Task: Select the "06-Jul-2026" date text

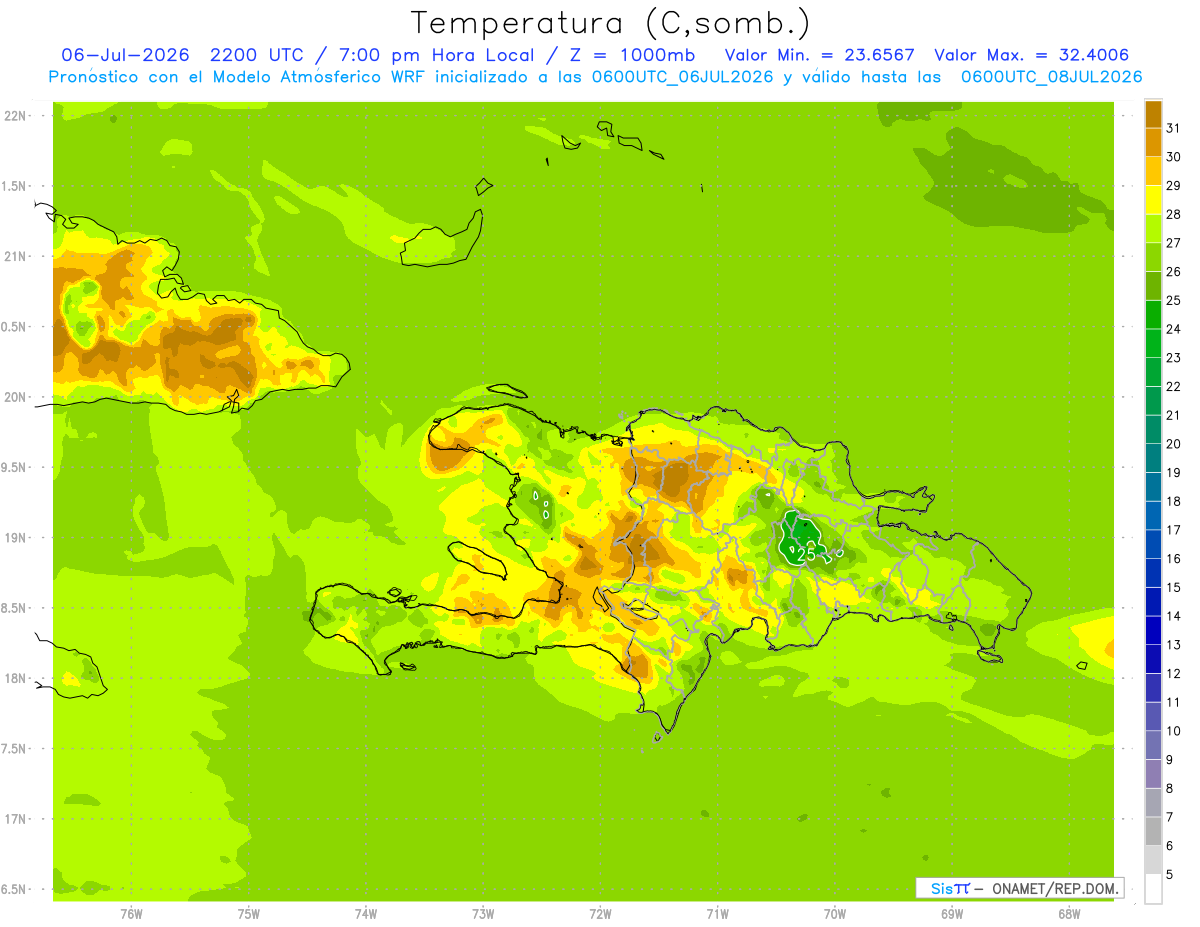Action: pyautogui.click(x=126, y=55)
